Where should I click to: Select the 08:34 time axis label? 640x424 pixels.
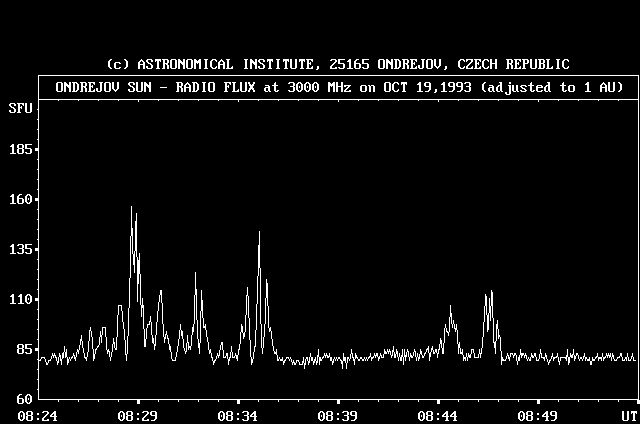click(238, 415)
